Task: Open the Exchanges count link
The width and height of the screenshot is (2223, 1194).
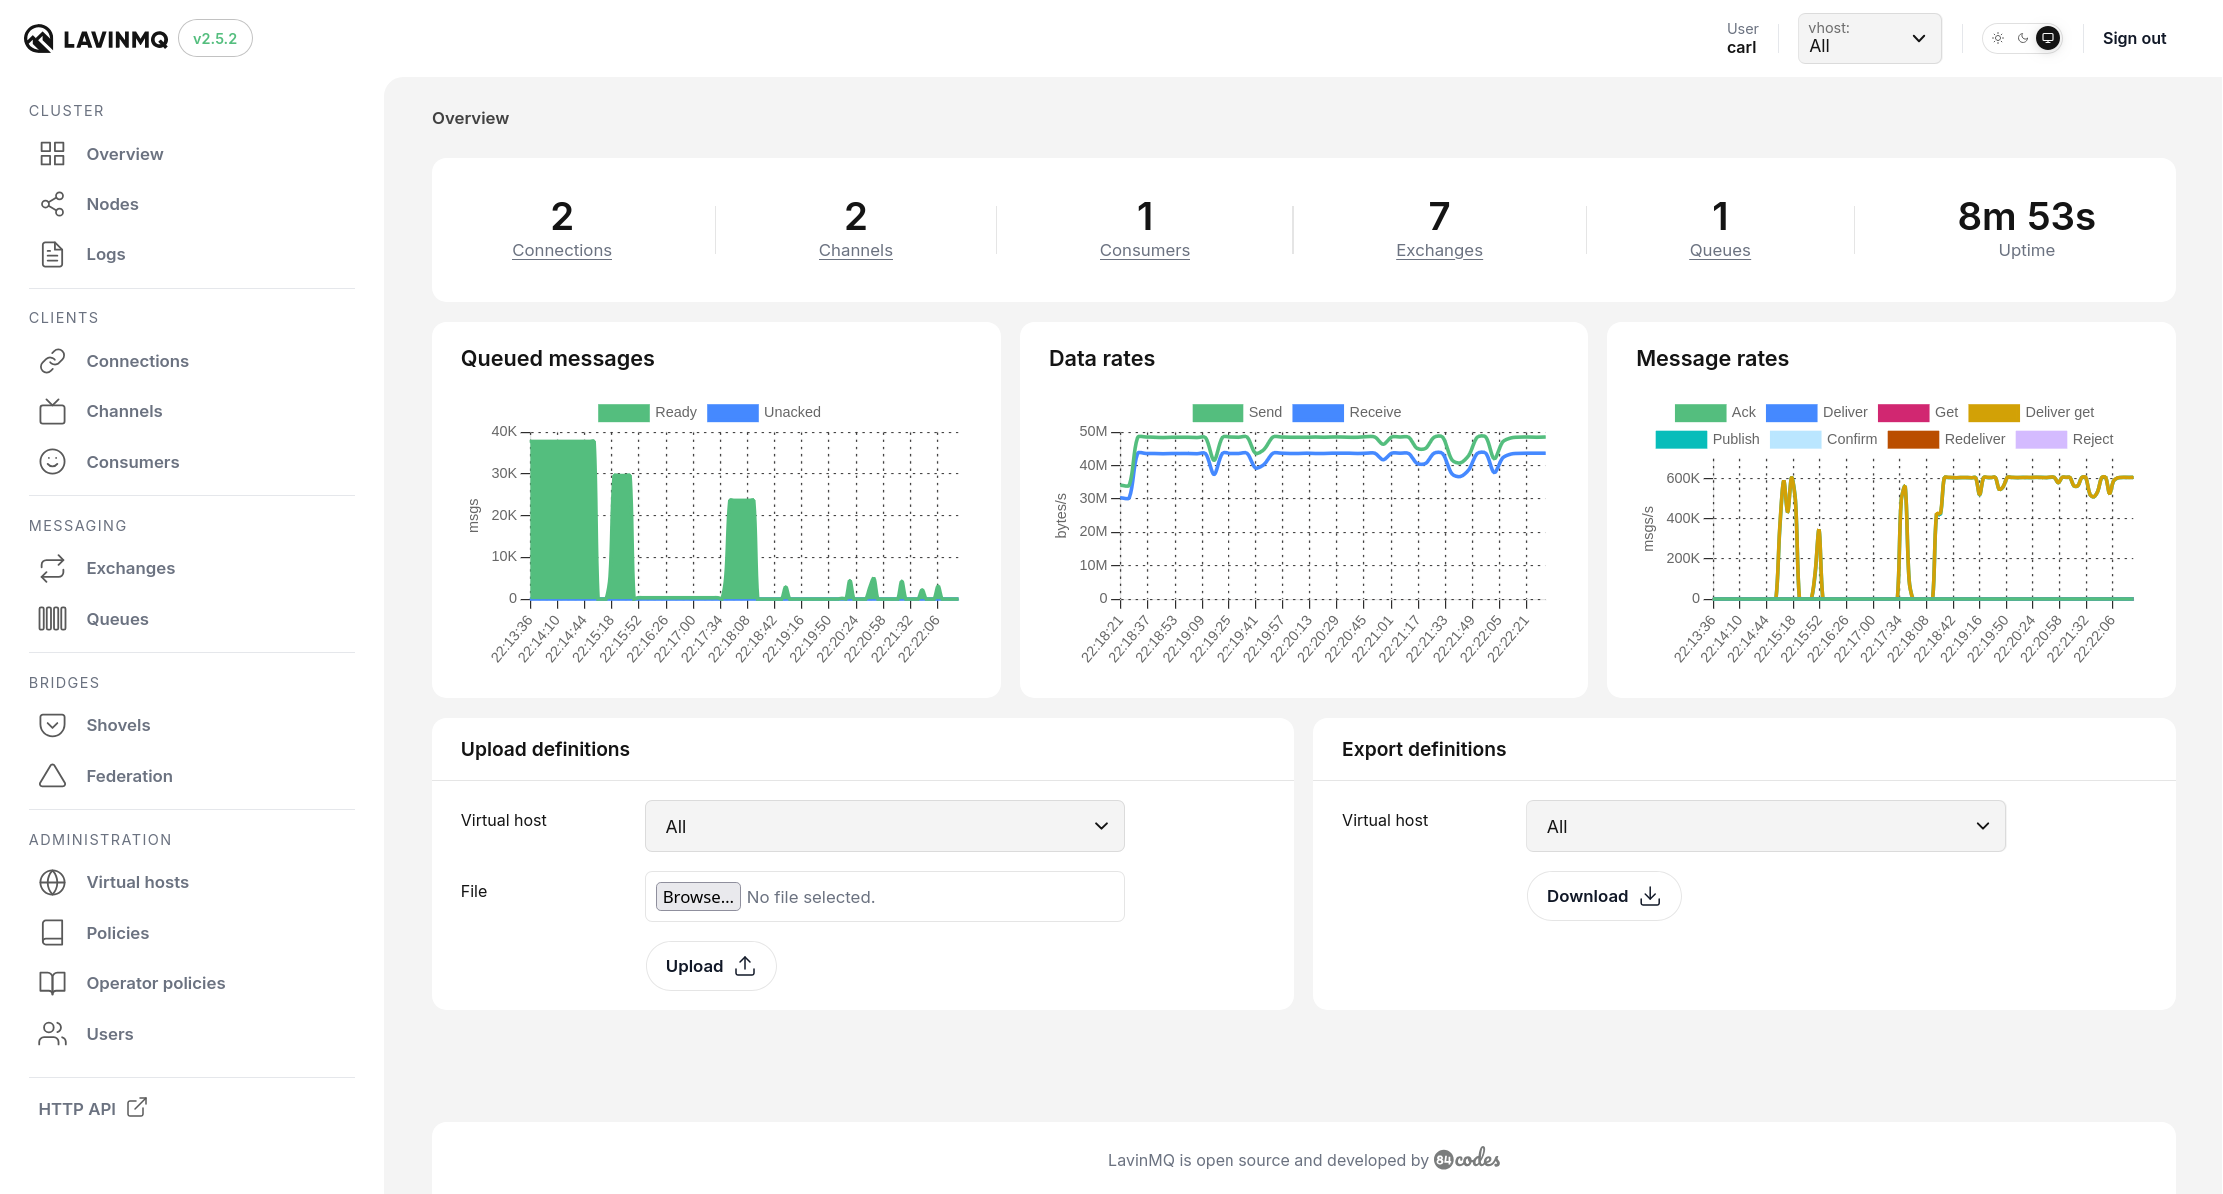Action: (1438, 250)
